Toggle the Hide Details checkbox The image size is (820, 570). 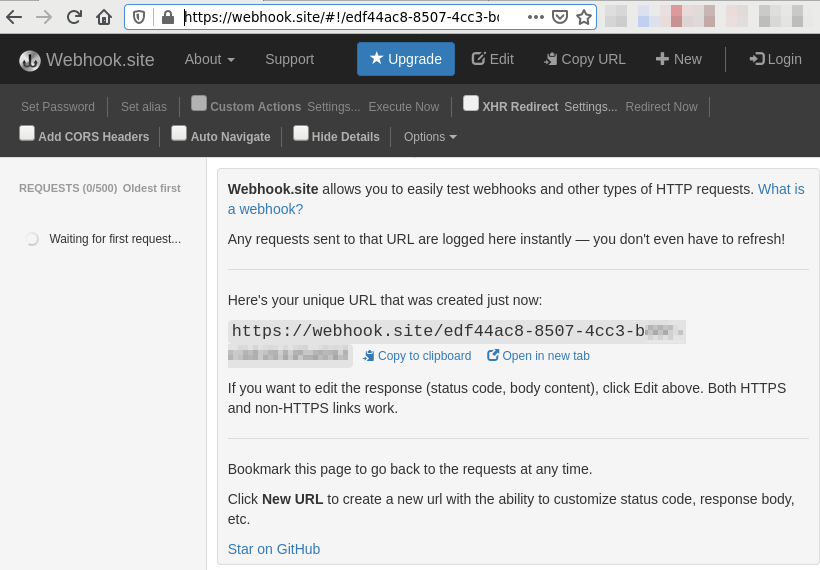coord(301,133)
